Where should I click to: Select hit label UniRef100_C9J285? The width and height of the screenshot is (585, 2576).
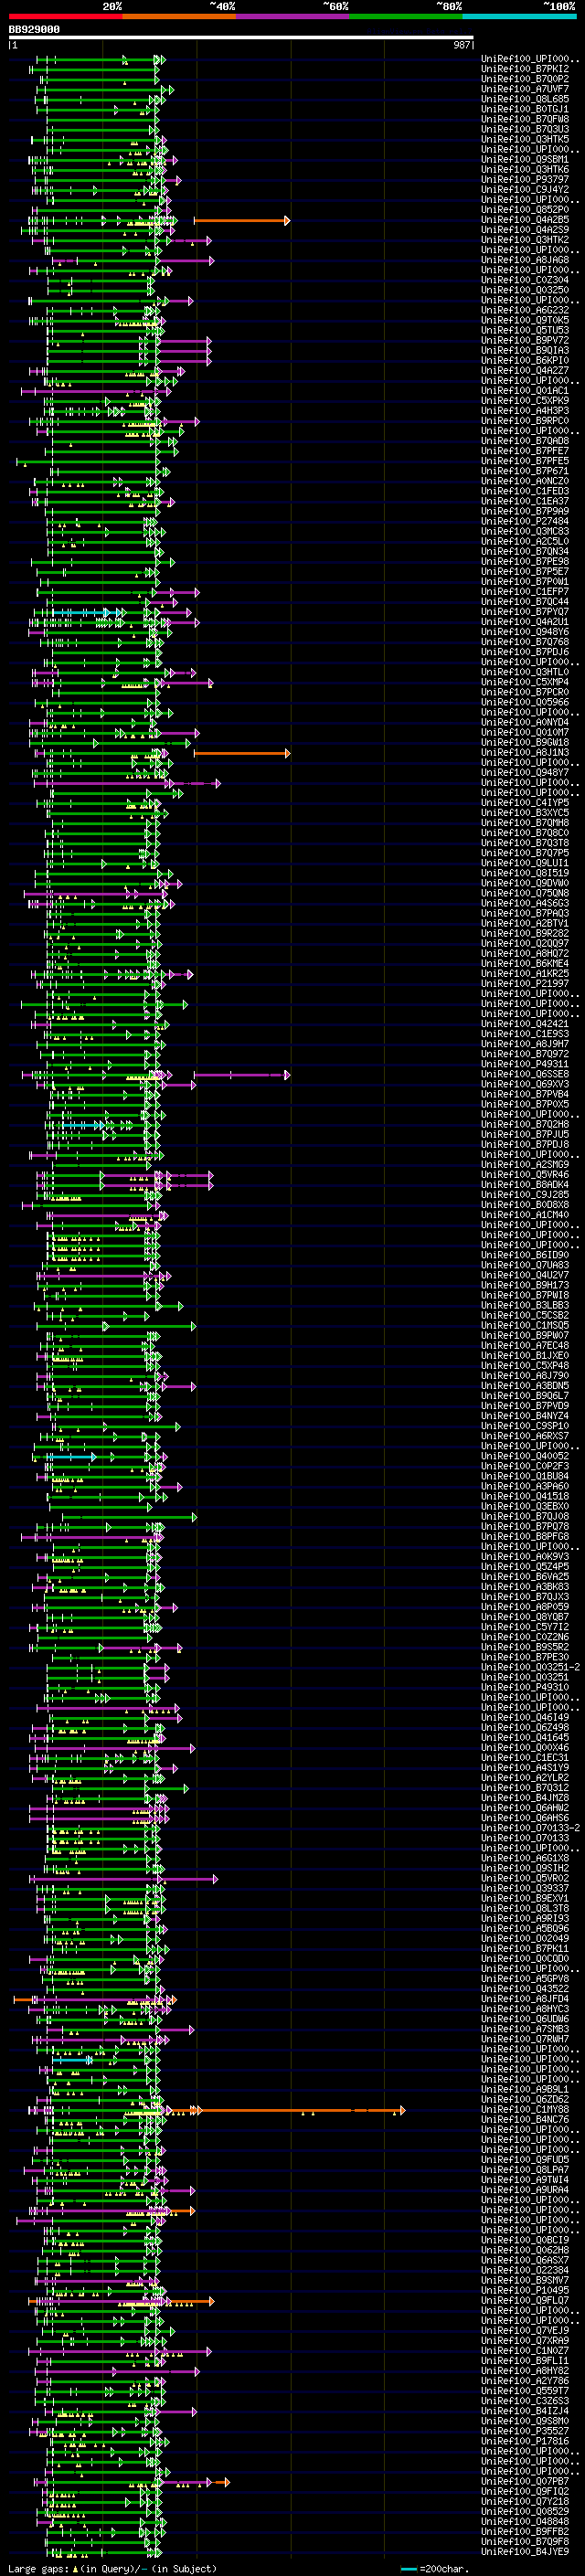(x=525, y=1195)
